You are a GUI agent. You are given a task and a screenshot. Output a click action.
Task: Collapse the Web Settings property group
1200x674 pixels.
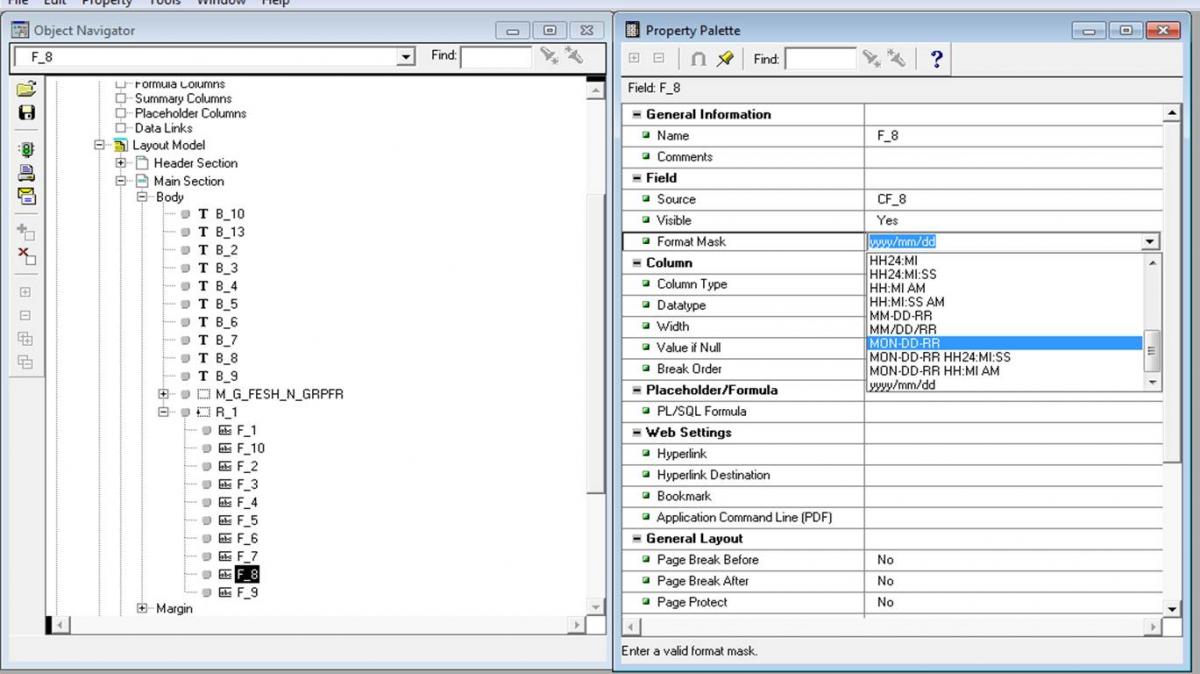tap(637, 433)
